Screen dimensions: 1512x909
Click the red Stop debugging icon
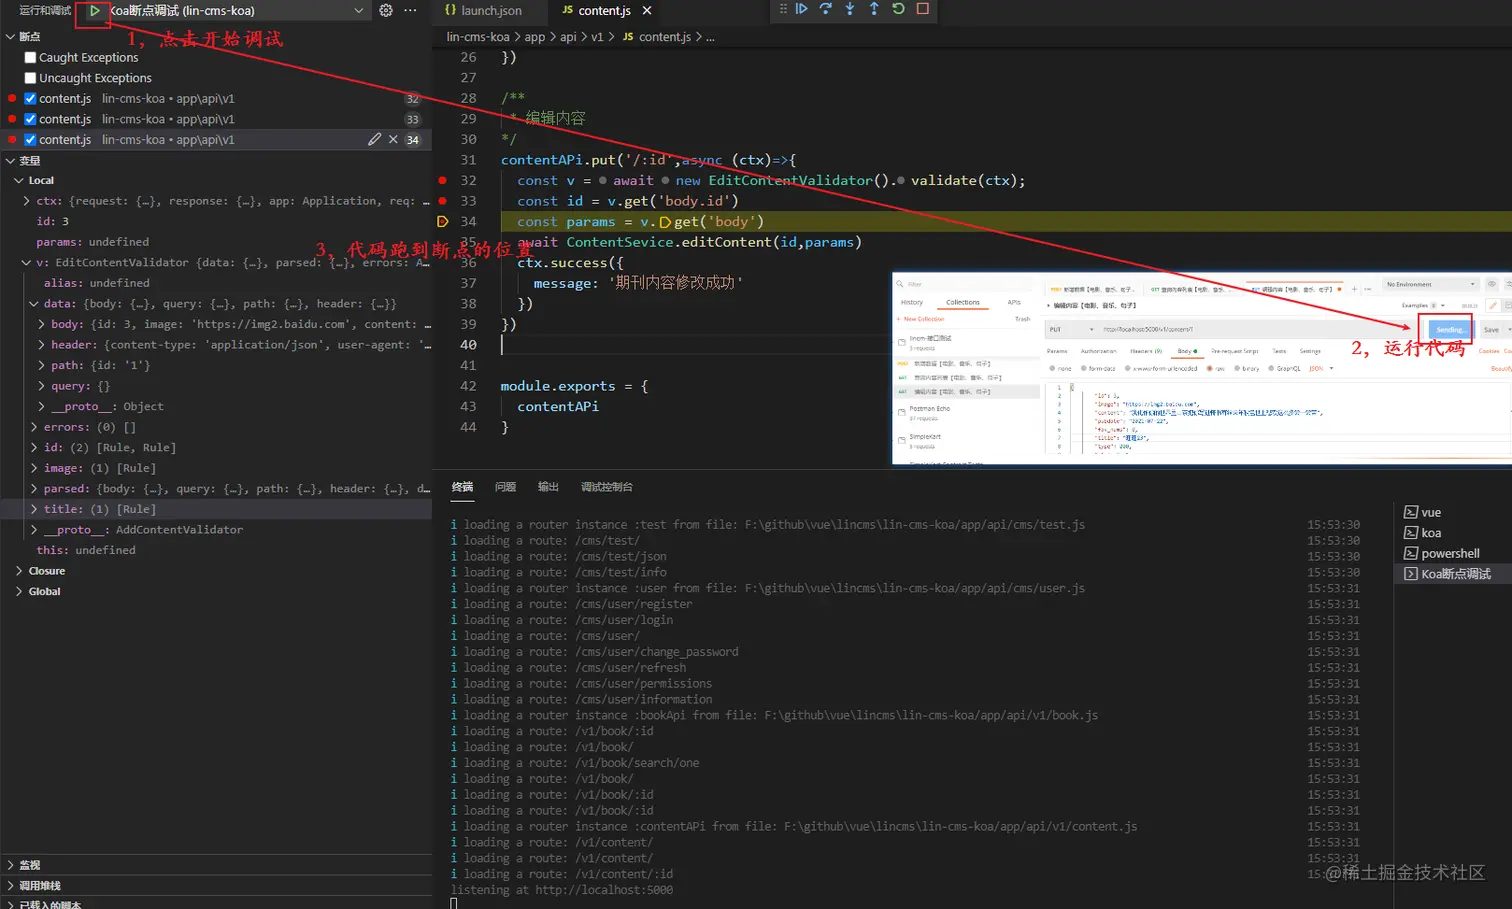[x=922, y=9]
